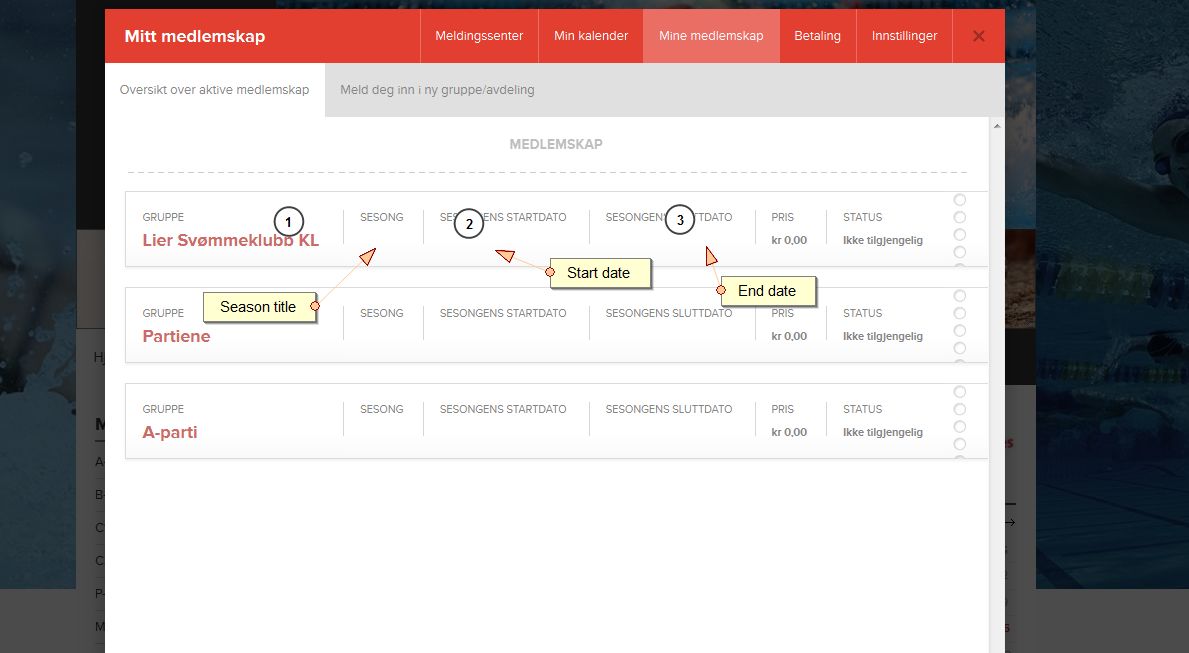
Task: Click STATUS label in the Partiene row
Action: (x=862, y=313)
